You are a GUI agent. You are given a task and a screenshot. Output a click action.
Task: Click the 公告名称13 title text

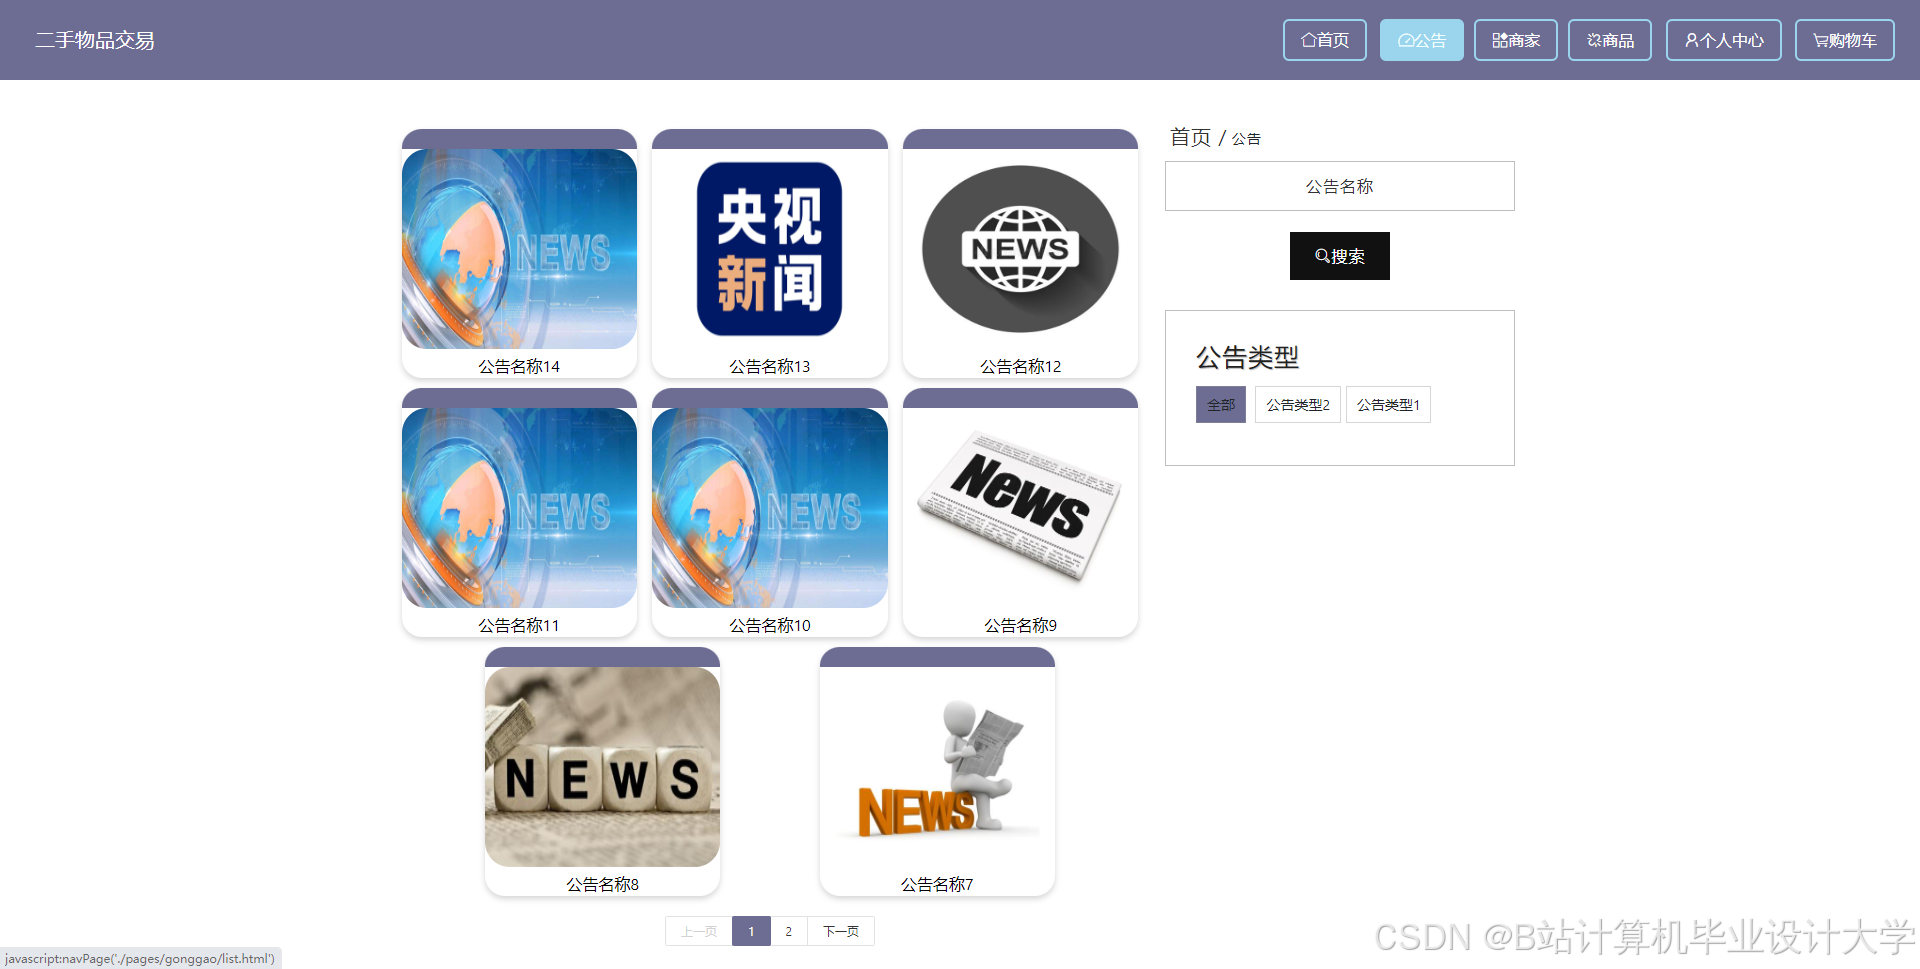point(769,366)
